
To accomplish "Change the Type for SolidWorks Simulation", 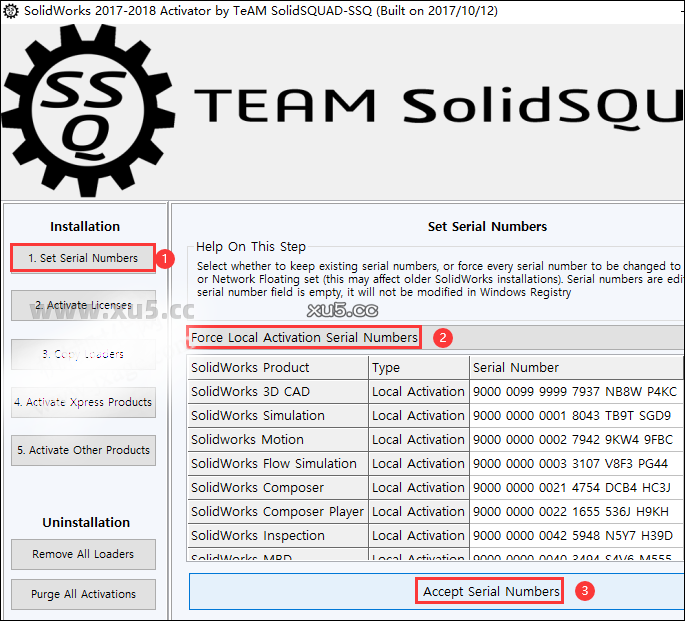I will (418, 415).
